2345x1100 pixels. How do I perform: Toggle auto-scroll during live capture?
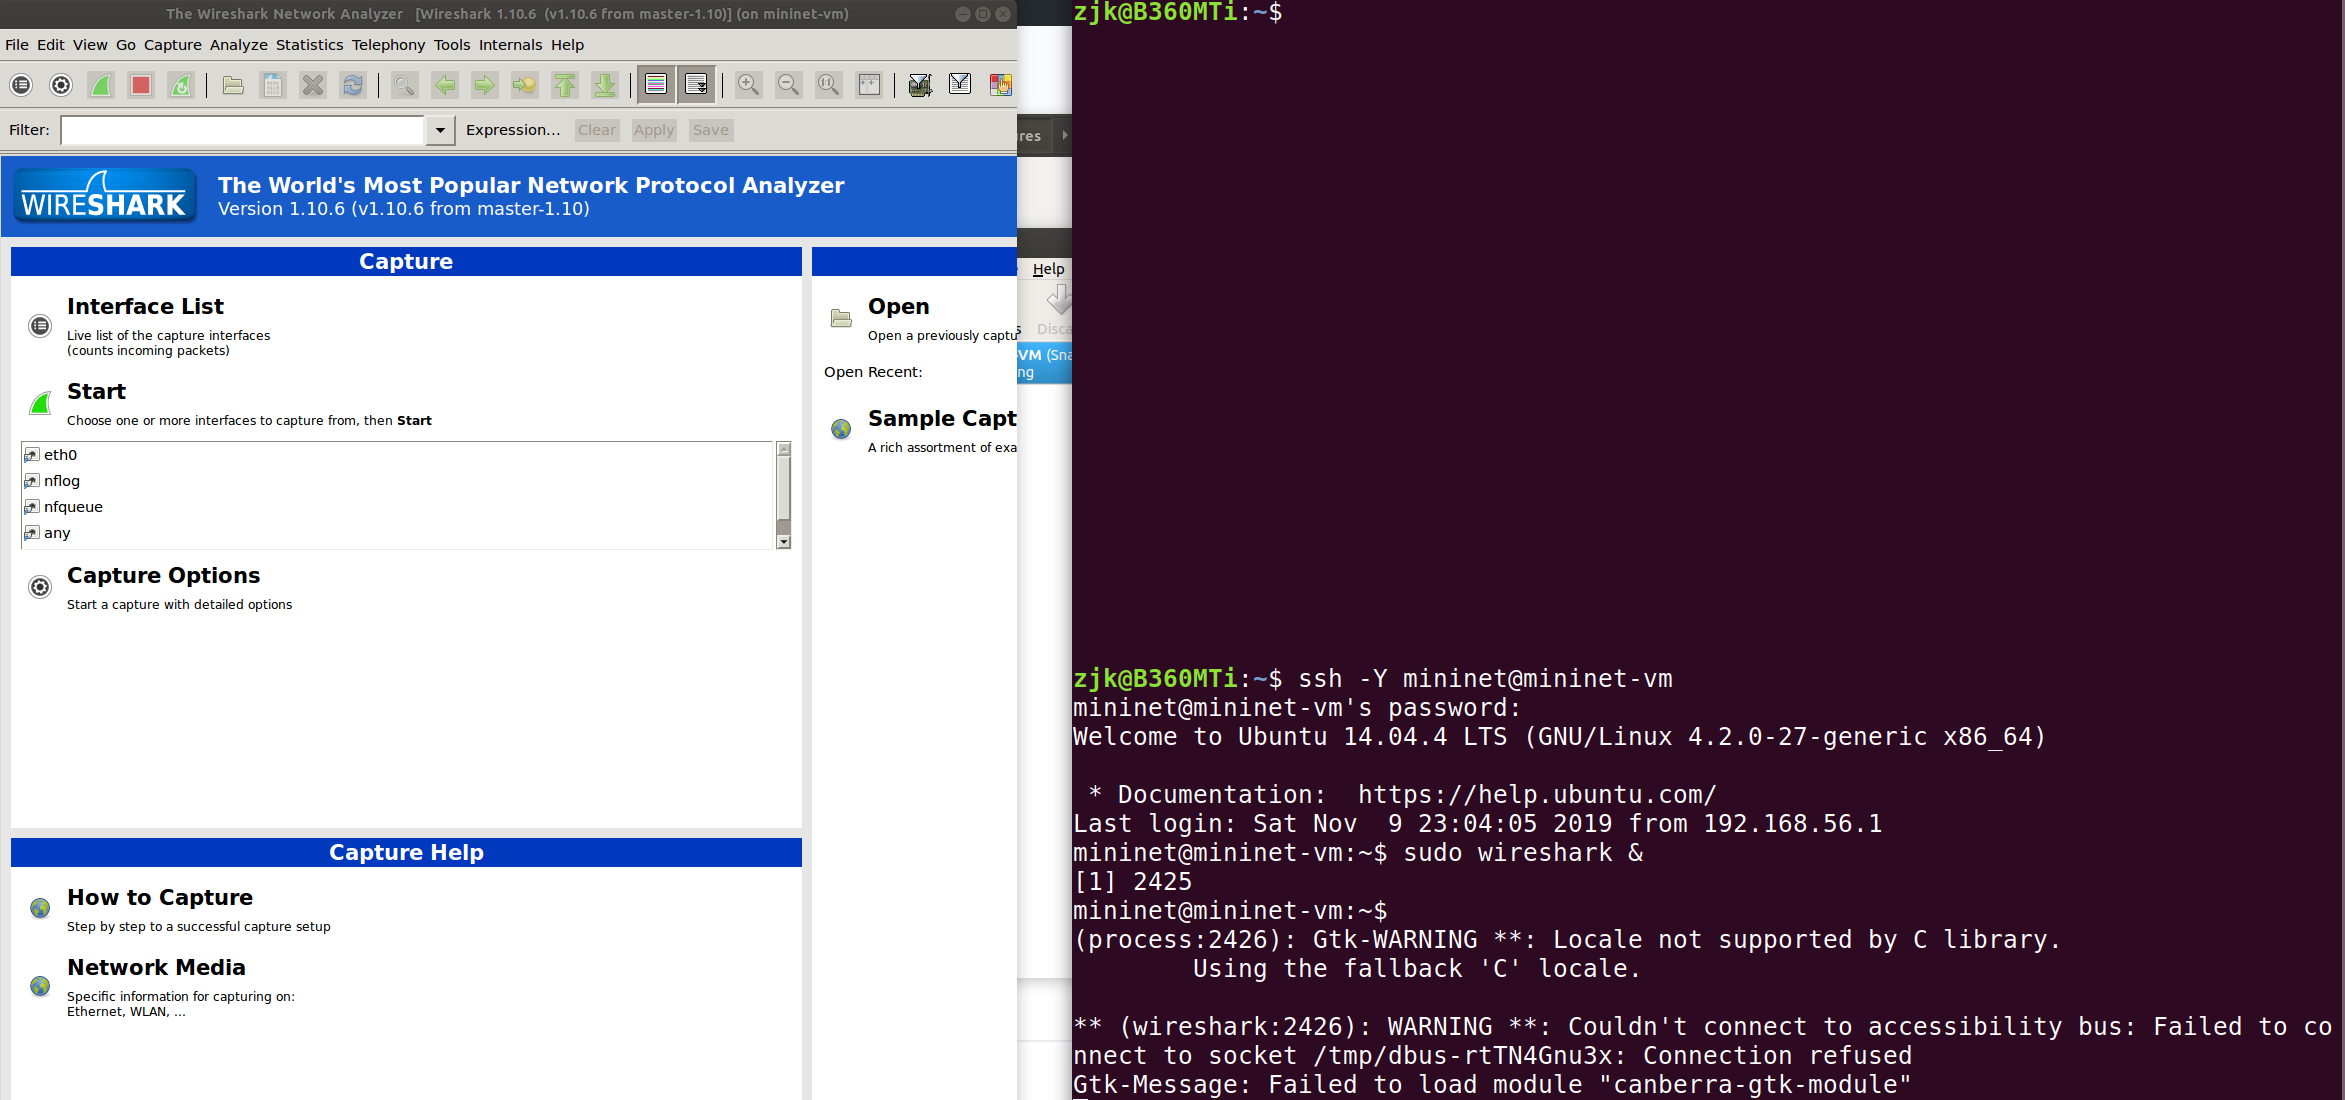[696, 85]
